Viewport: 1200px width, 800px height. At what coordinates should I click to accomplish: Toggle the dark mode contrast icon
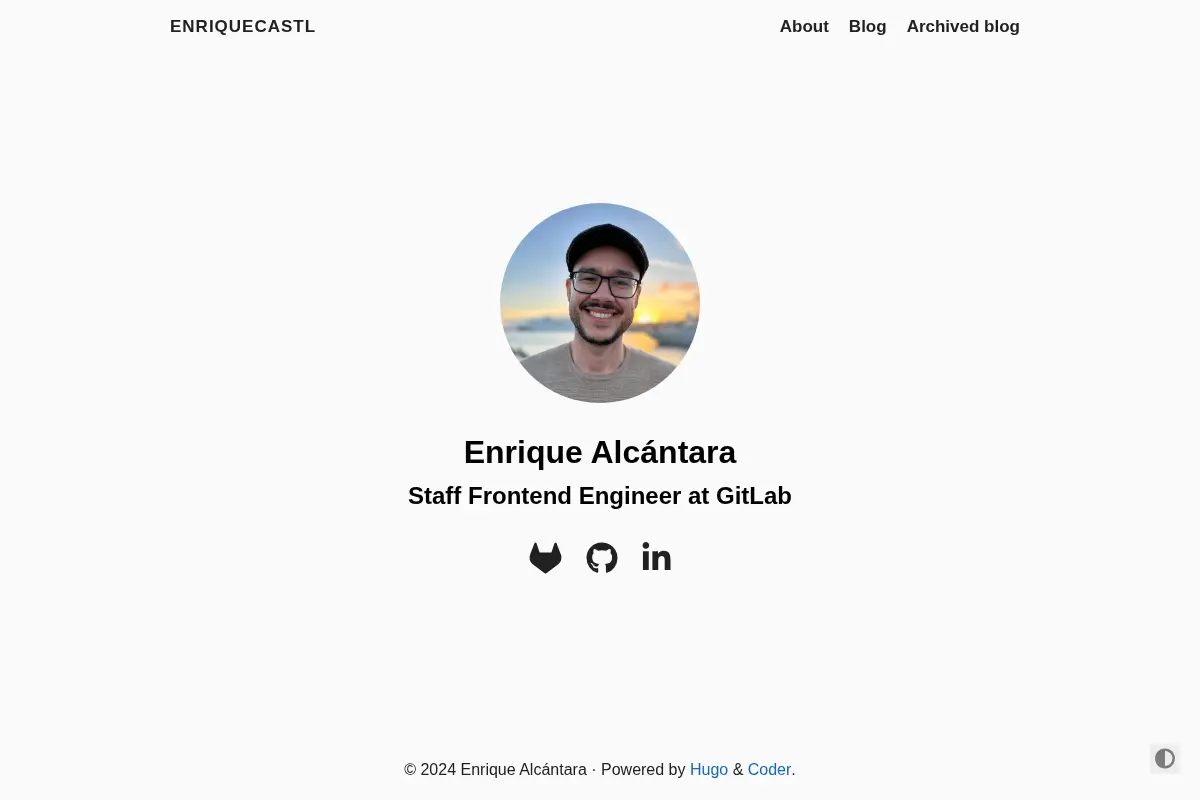1165,759
